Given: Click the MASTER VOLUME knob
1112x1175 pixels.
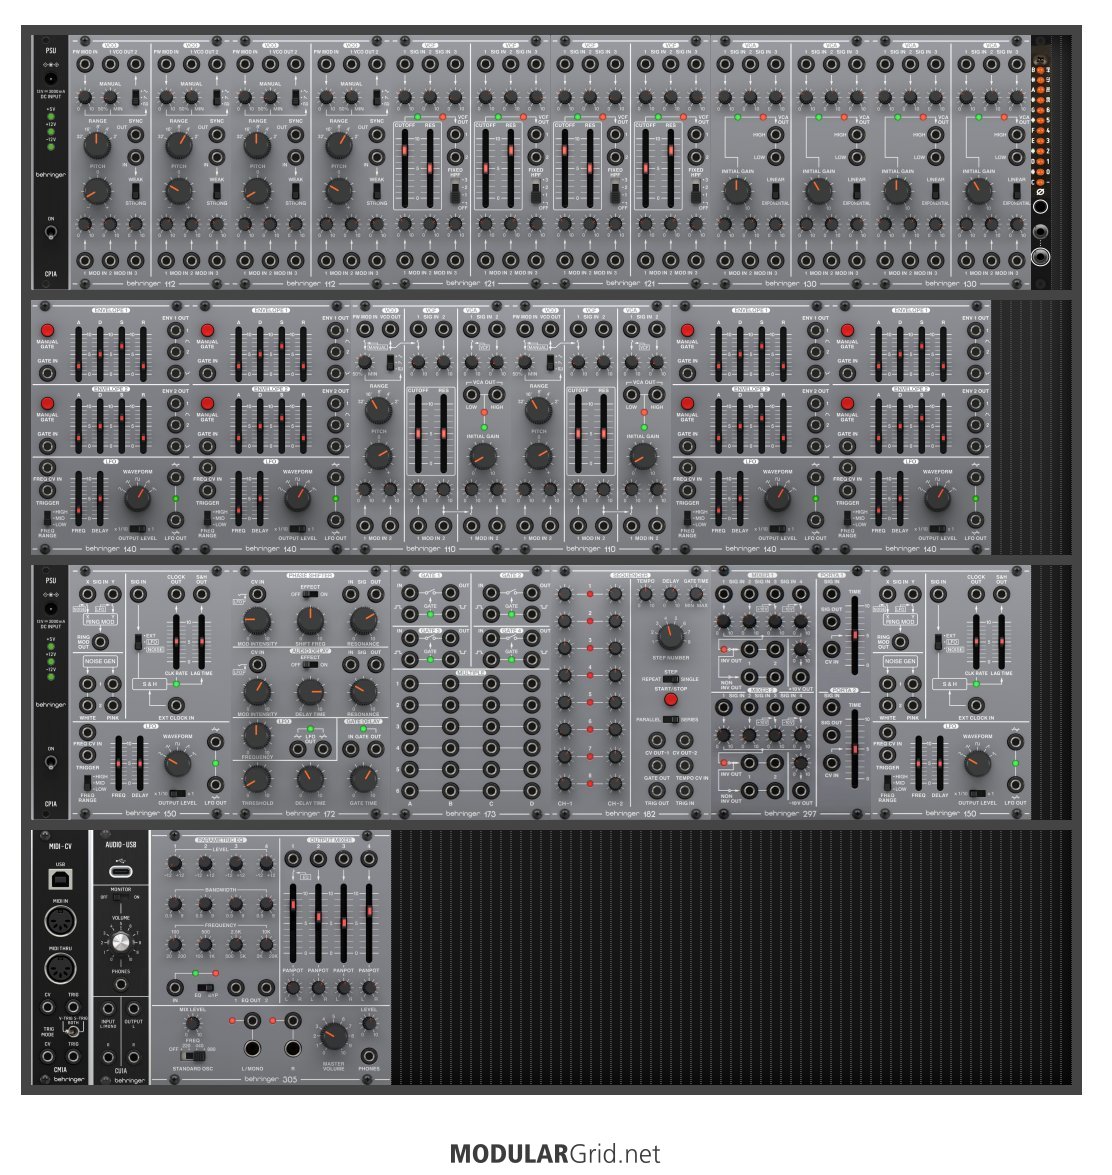Looking at the screenshot, I should pos(333,1036).
